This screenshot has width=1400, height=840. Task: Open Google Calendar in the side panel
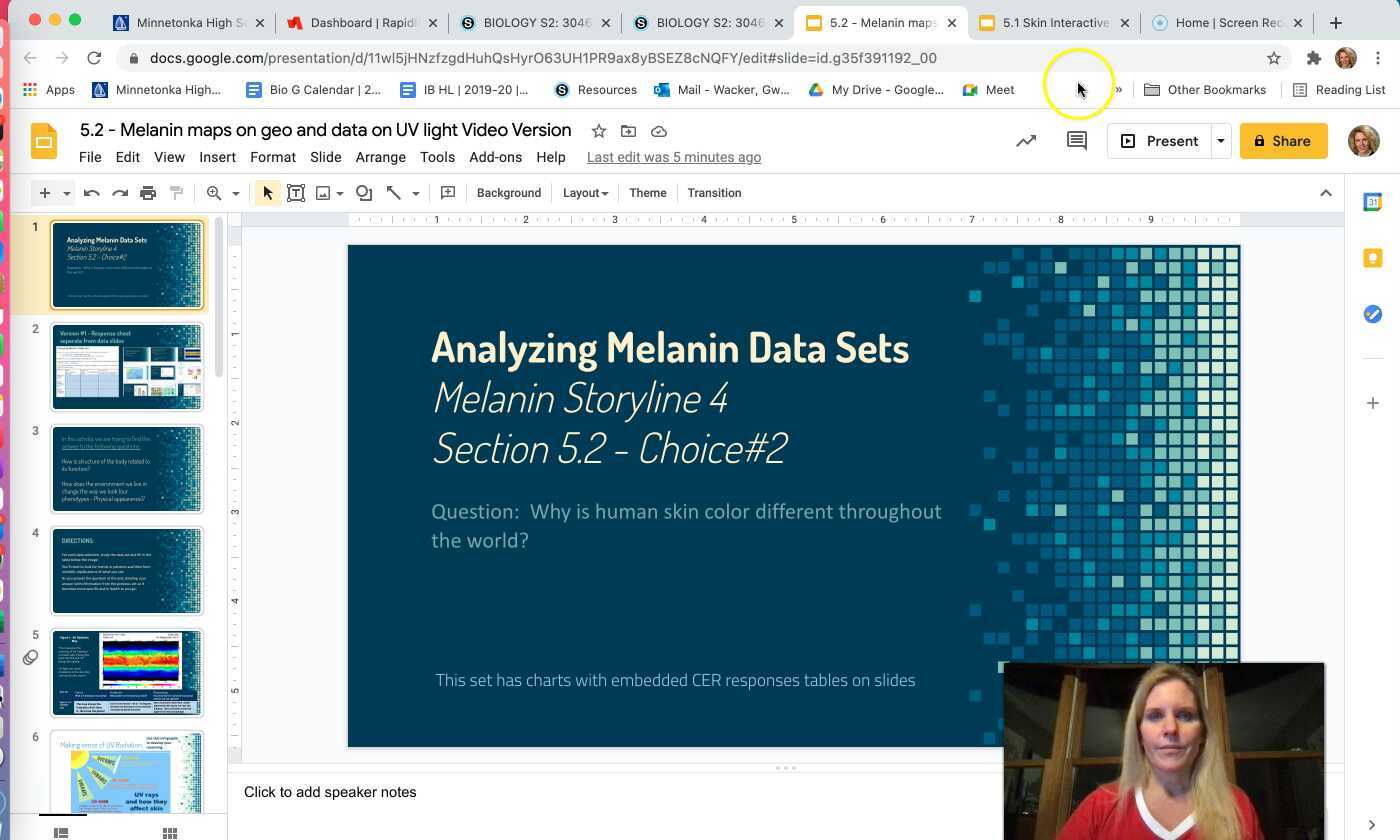point(1372,200)
